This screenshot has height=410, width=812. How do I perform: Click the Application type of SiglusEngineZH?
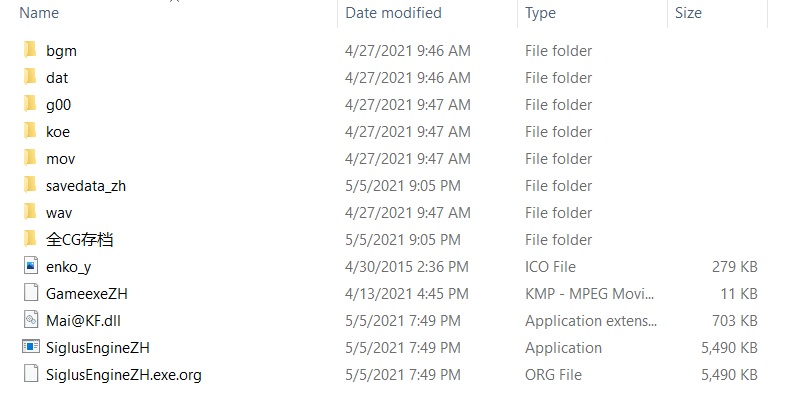click(563, 348)
